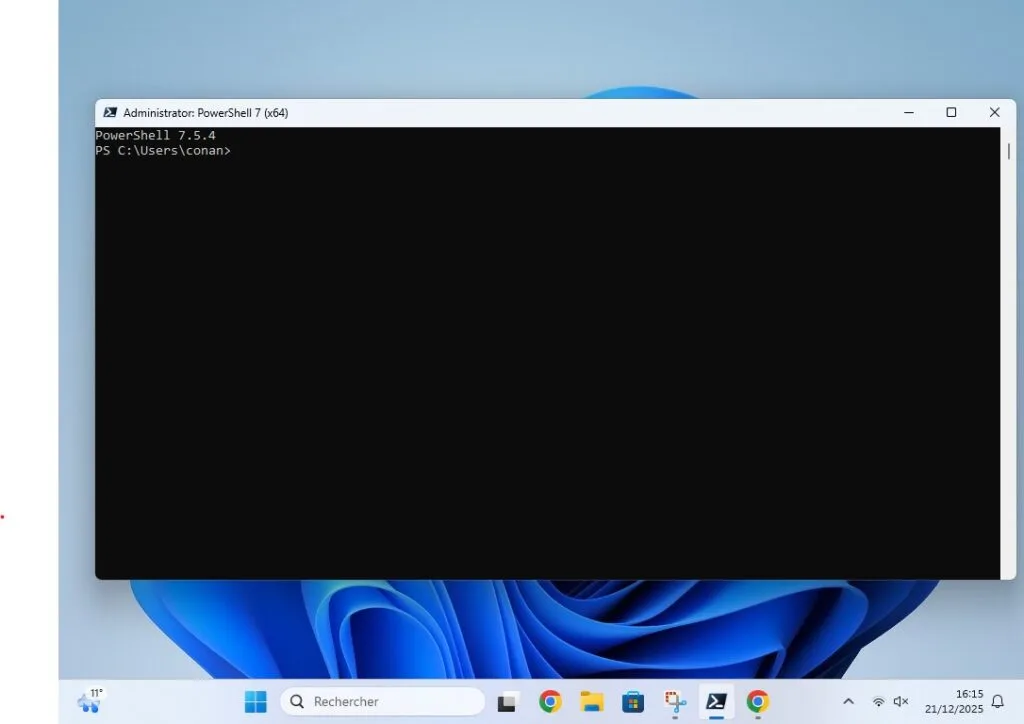
Task: Open Microsoft Store from taskbar
Action: [x=633, y=702]
